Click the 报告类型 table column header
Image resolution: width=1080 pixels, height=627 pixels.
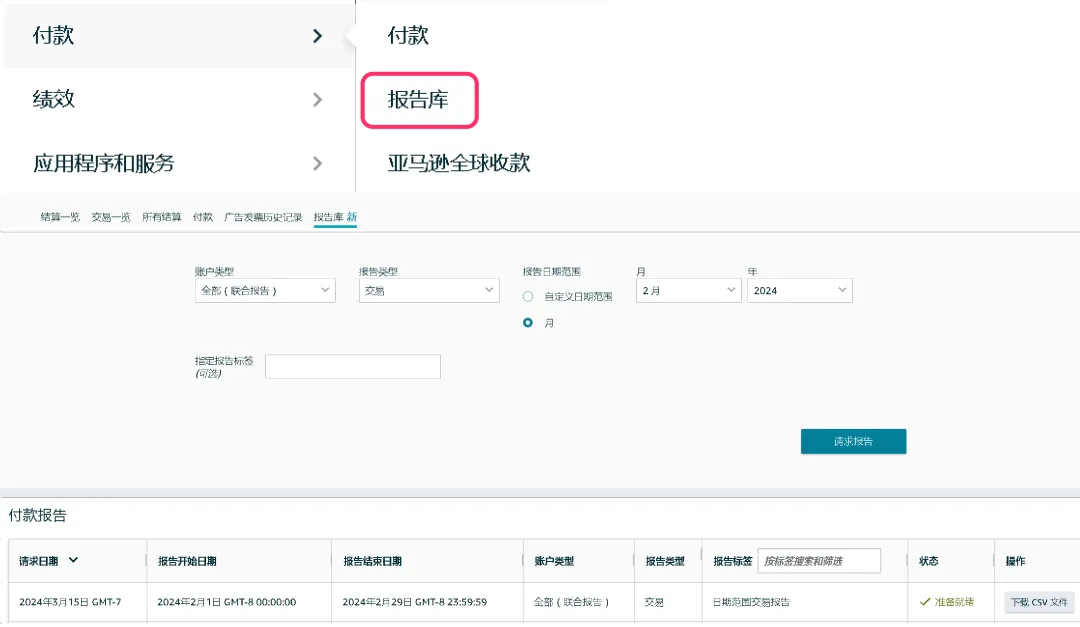point(665,561)
